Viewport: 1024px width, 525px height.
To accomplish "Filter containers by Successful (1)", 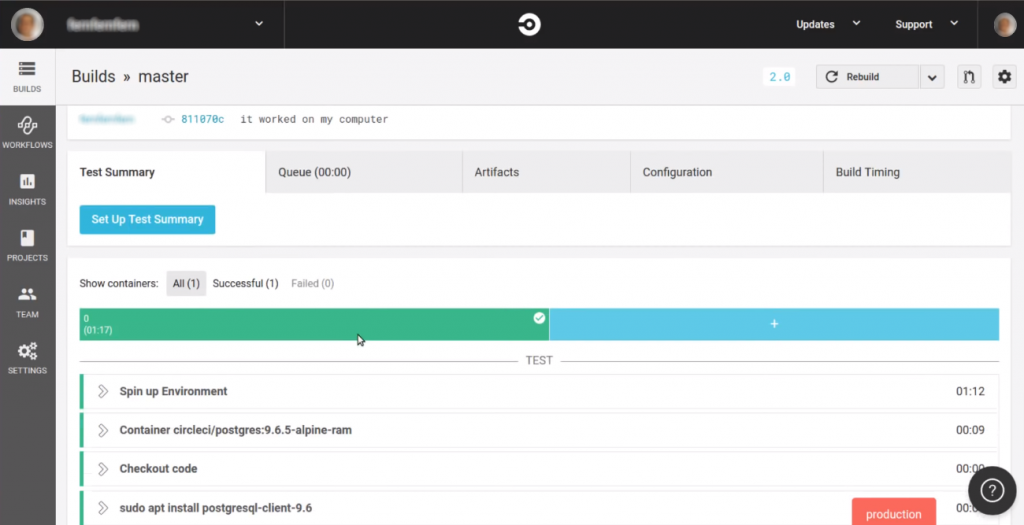I will [245, 284].
